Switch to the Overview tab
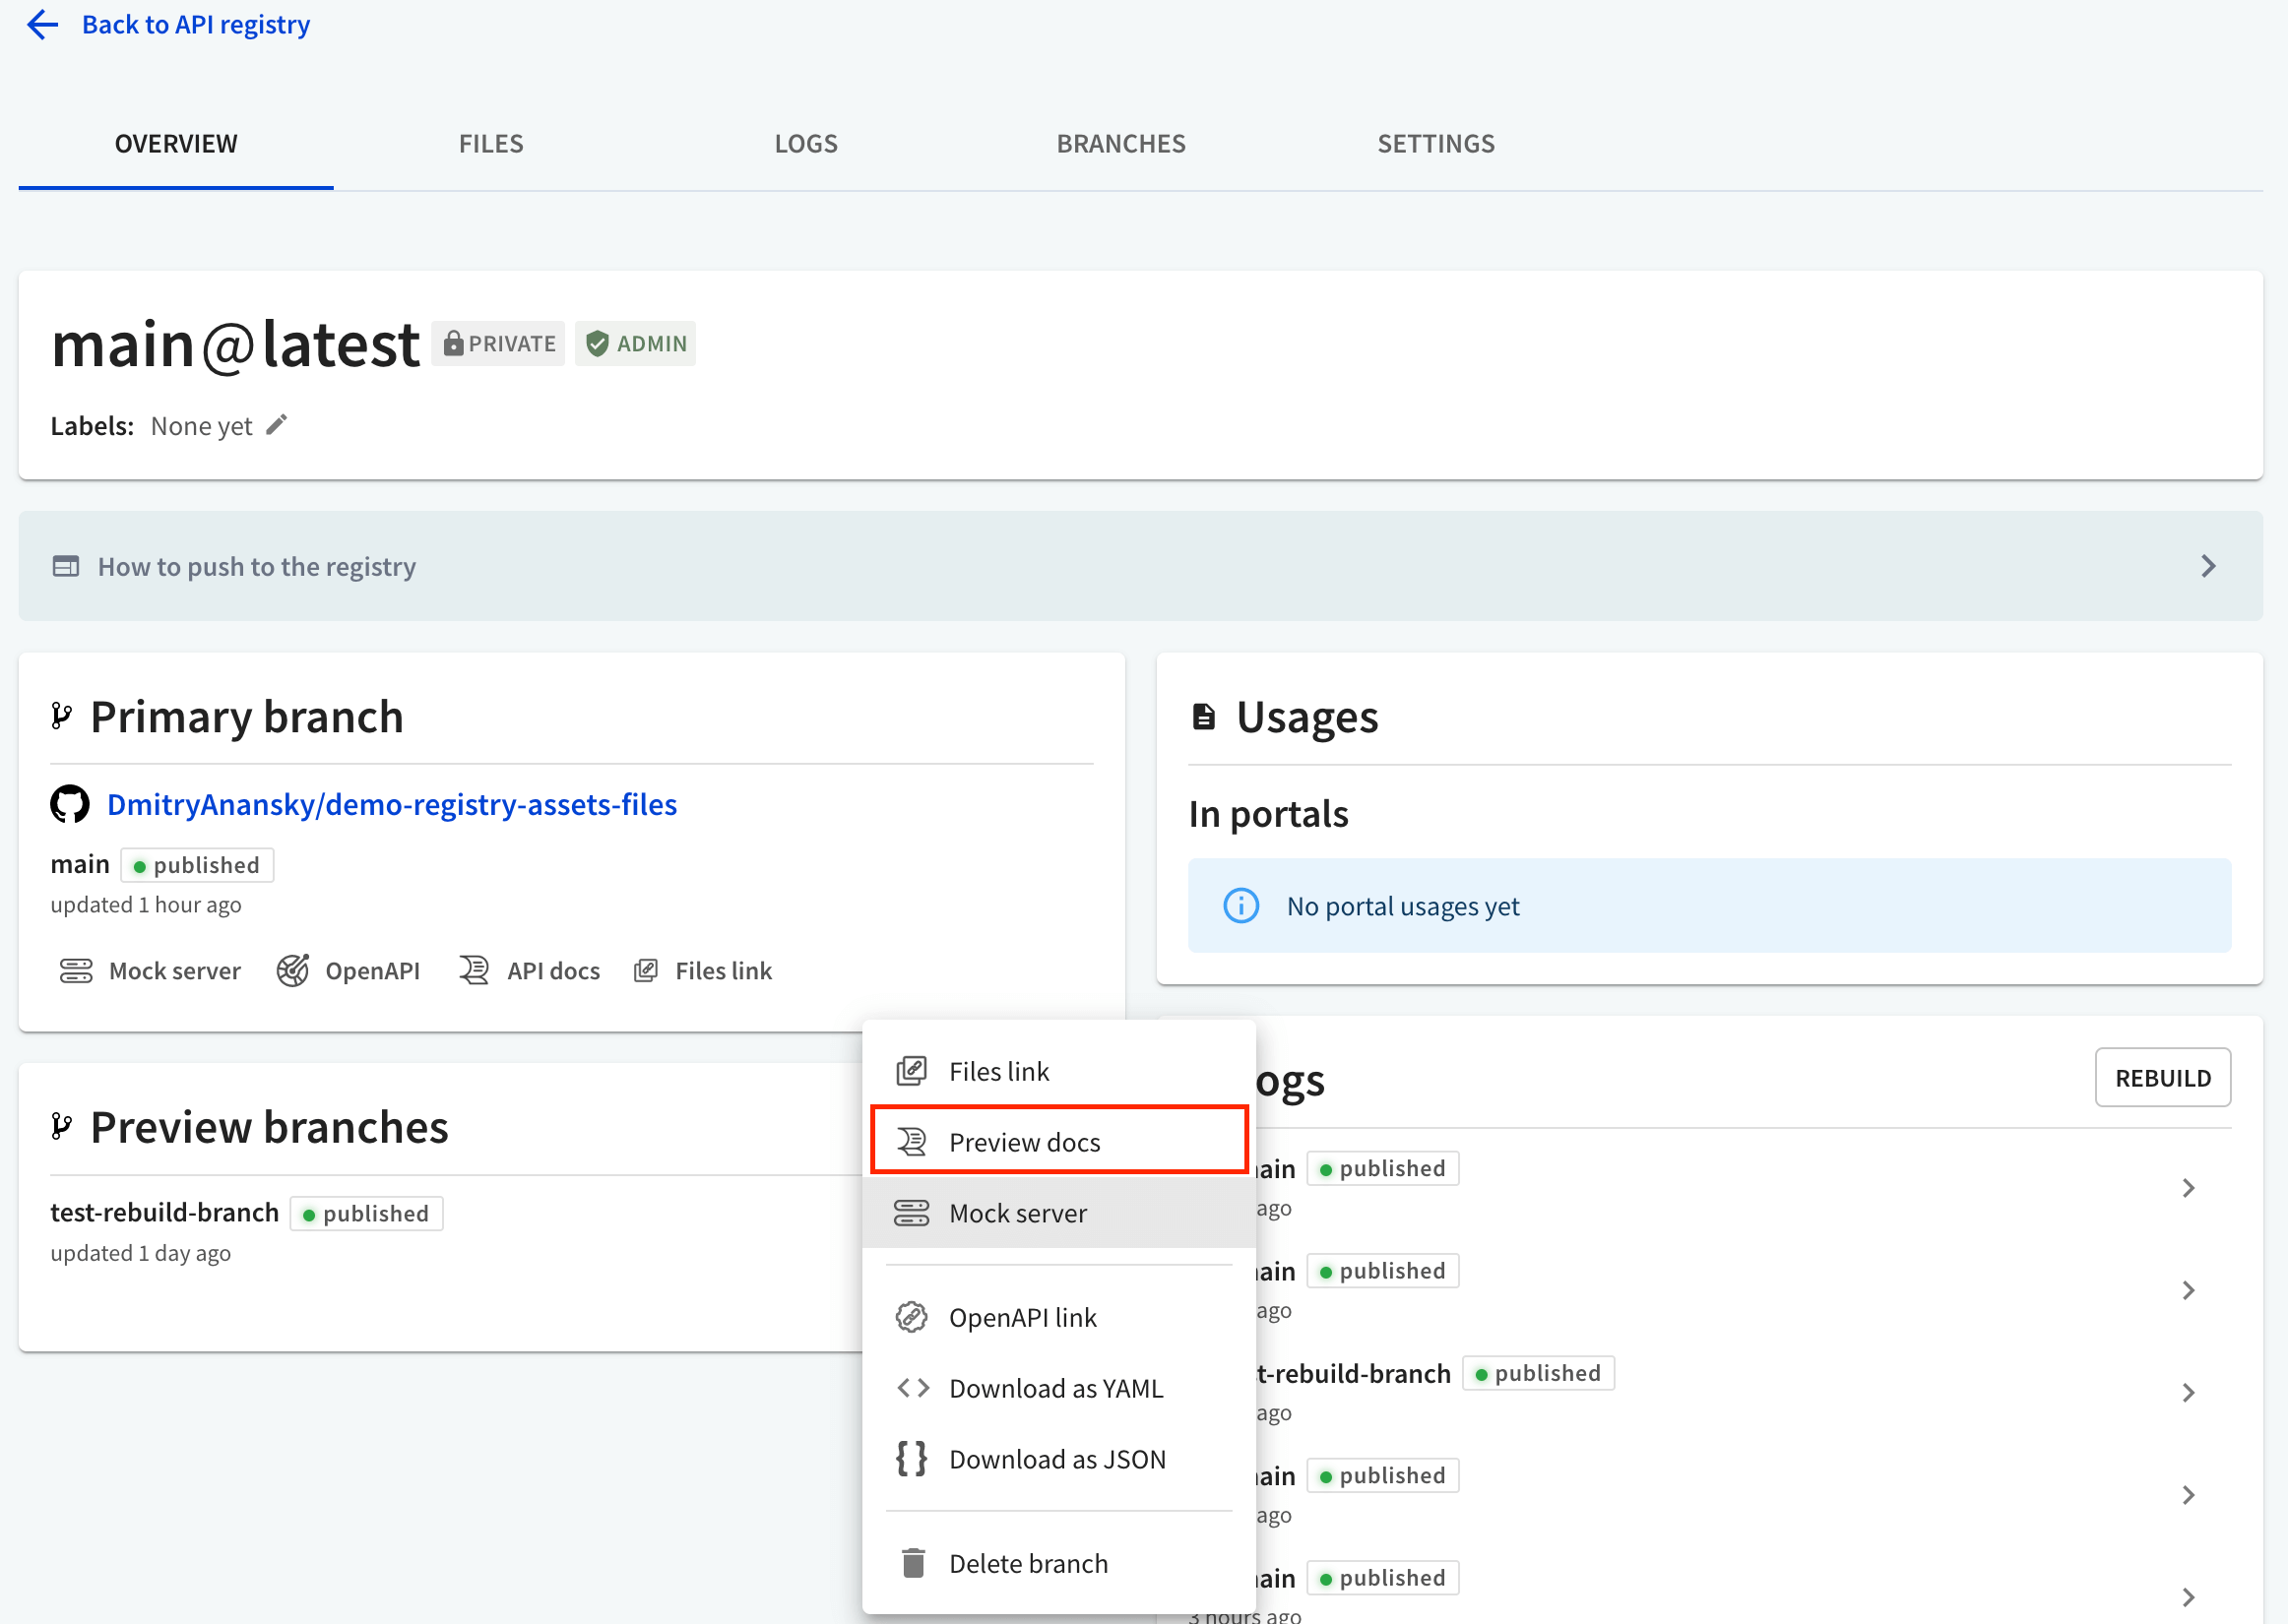This screenshot has width=2288, height=1624. click(x=176, y=144)
